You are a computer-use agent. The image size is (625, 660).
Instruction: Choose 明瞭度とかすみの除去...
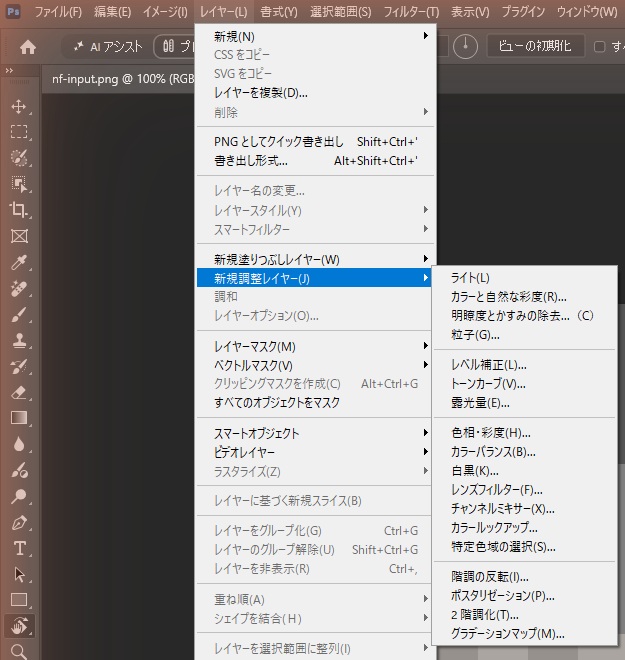pos(524,315)
